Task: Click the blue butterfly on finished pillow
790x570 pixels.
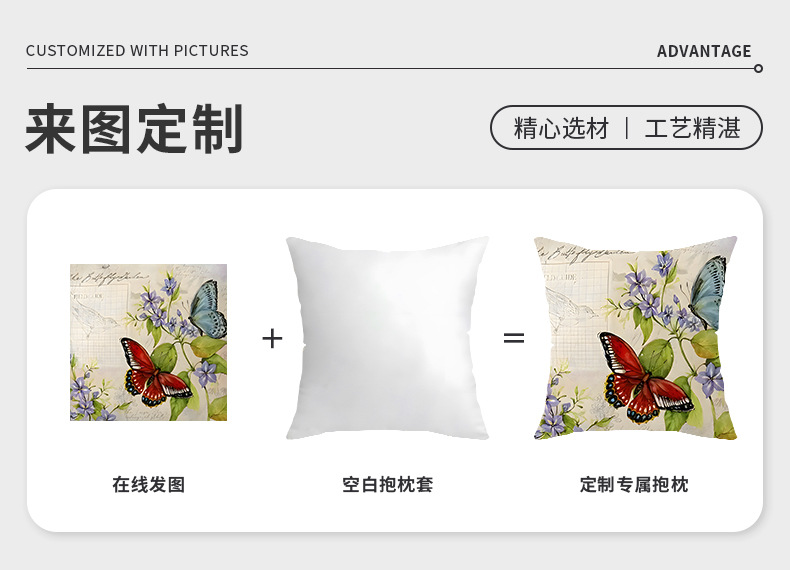Action: [708, 292]
